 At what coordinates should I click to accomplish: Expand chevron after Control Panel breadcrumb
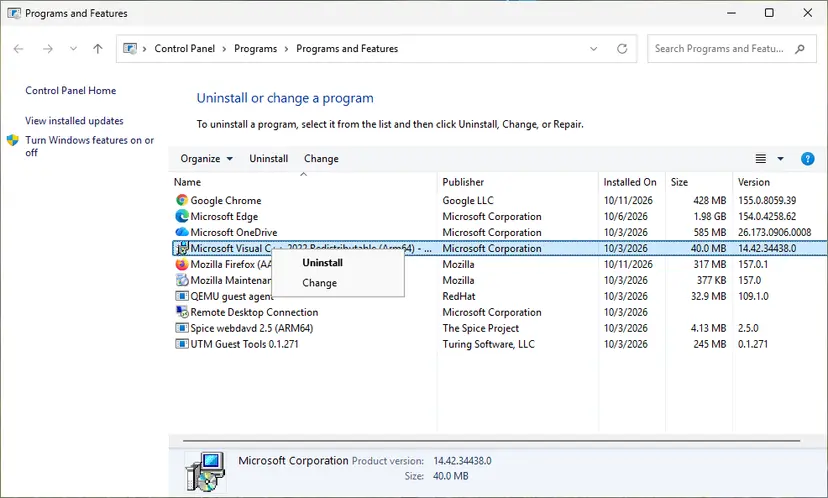[x=224, y=49]
